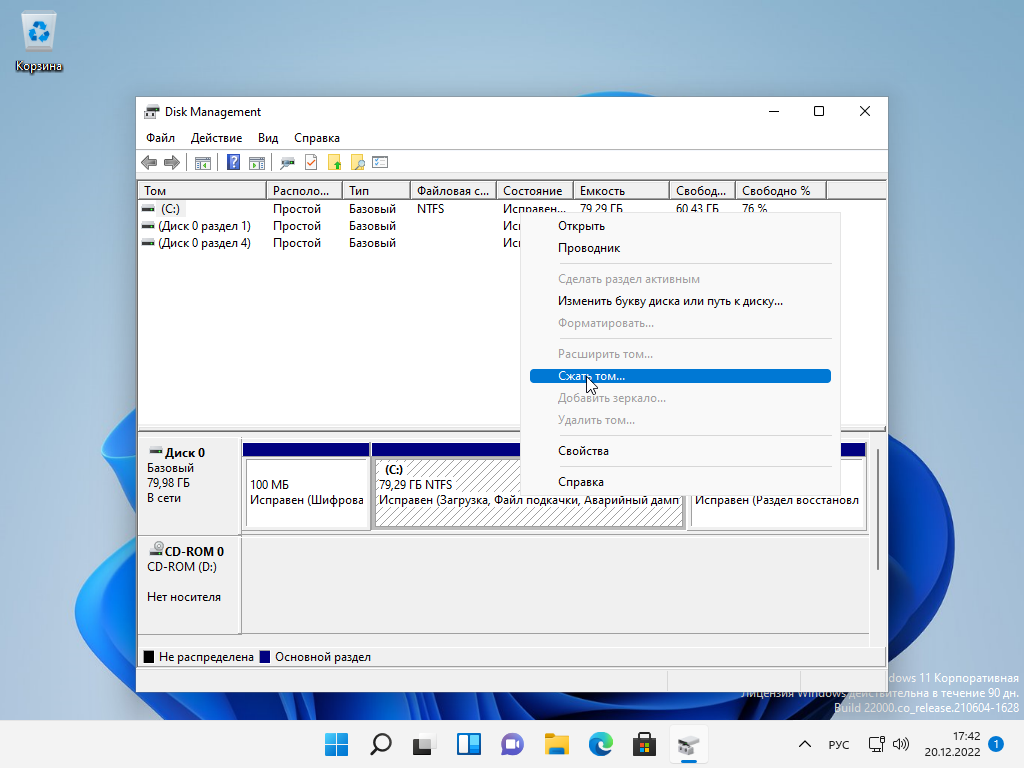Switch input language РУС indicator
Screen dimensions: 1024x768
[x=839, y=744]
